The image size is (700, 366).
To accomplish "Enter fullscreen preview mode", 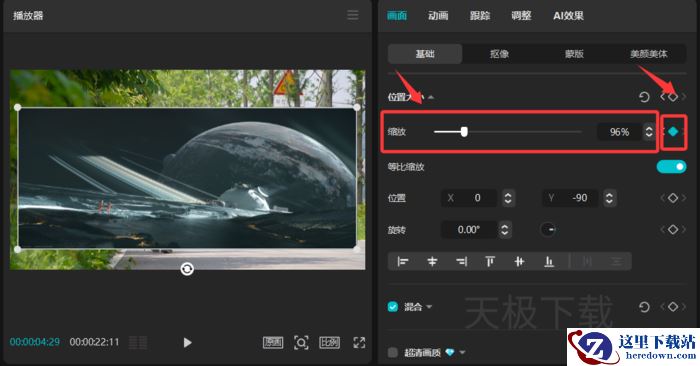I will (x=359, y=342).
